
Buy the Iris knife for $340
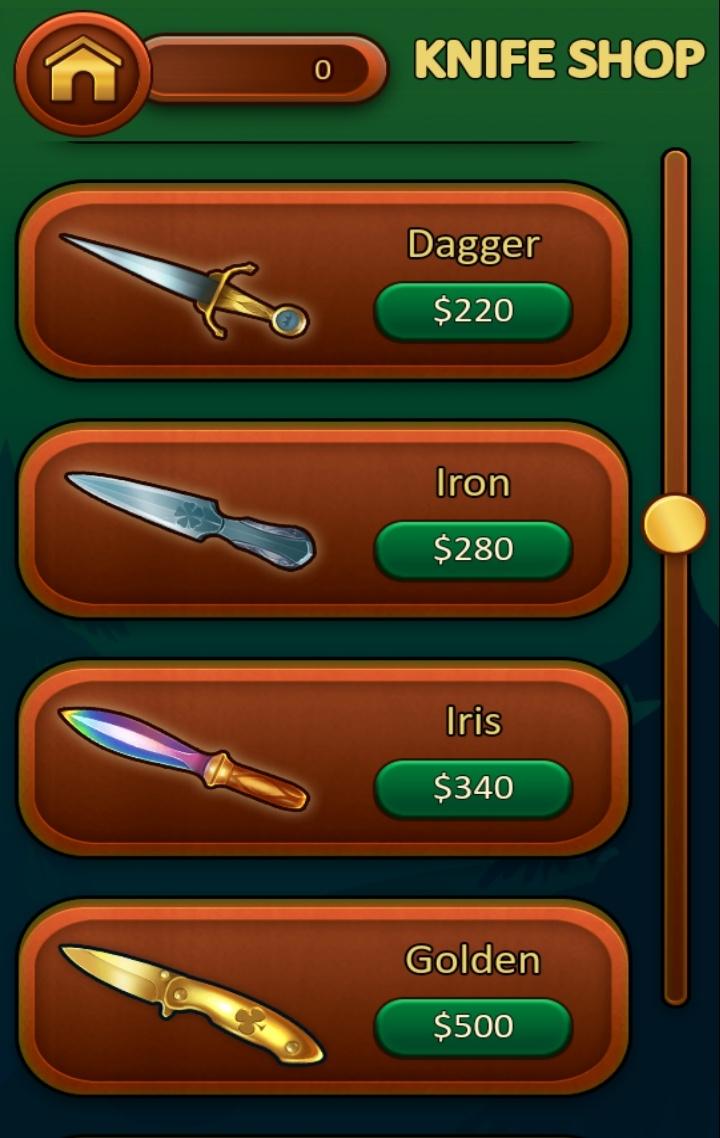click(x=473, y=788)
